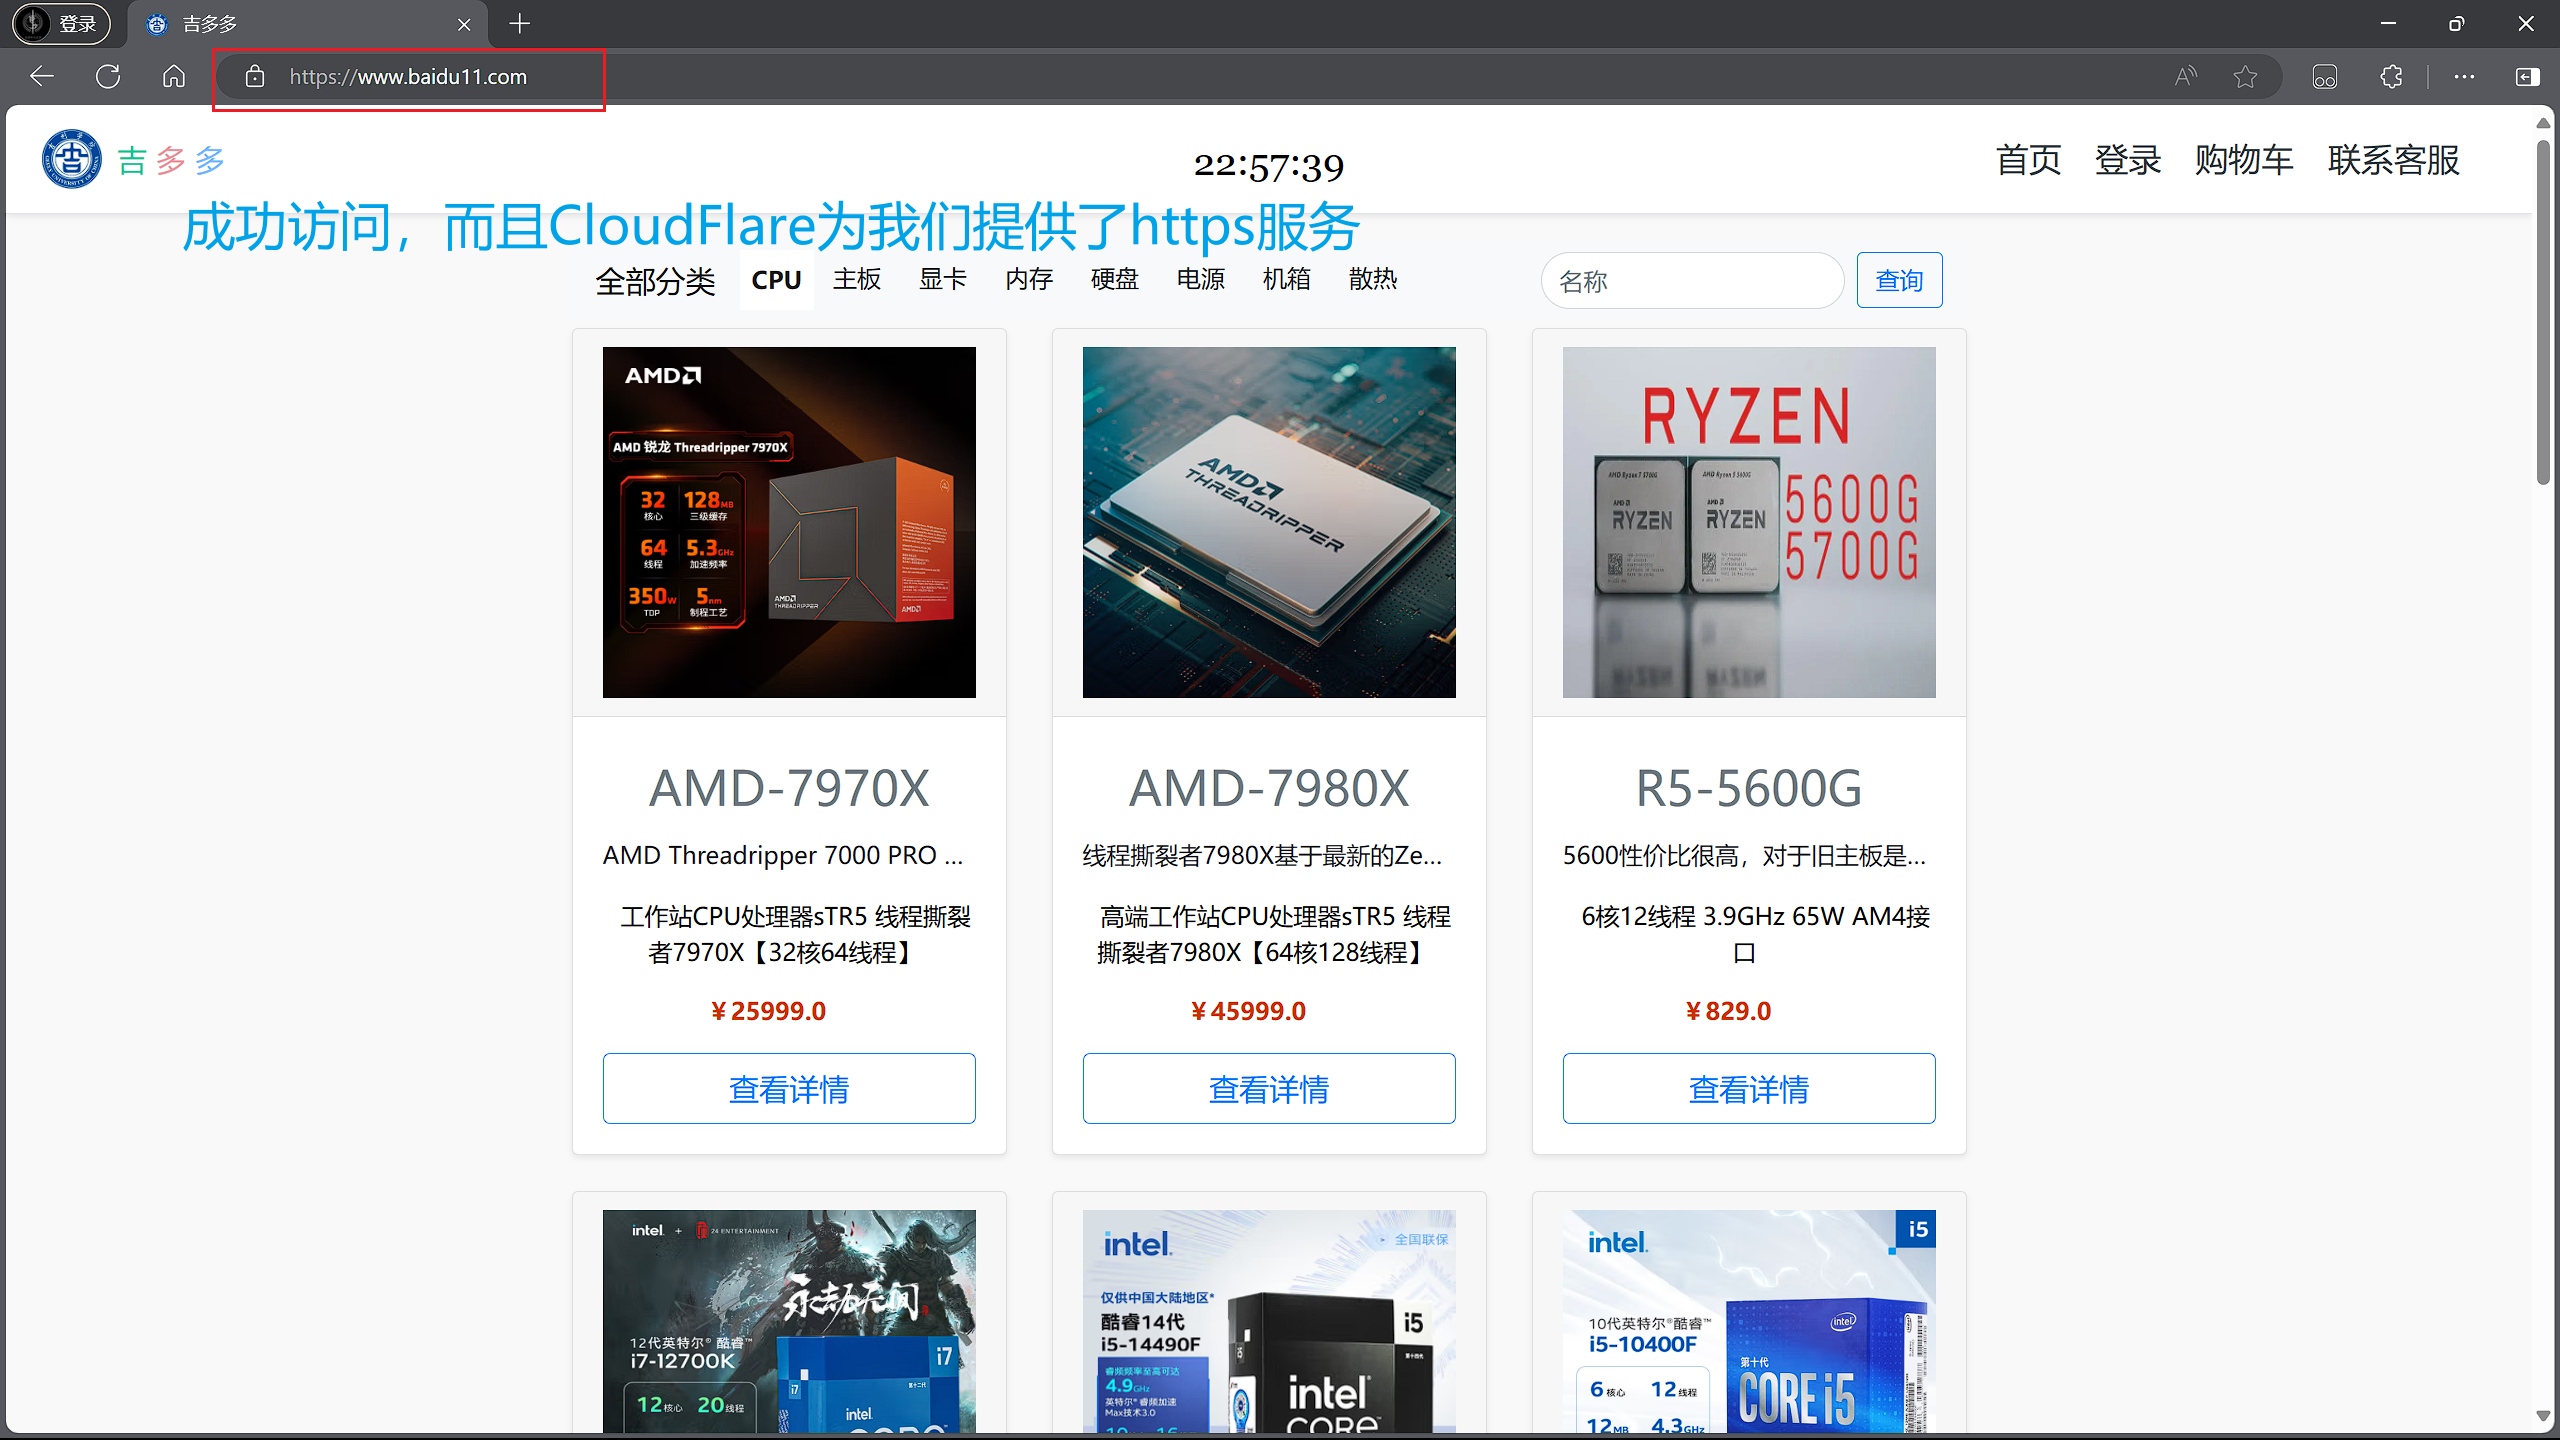Click the R5-5600G product thumbnail
2560x1440 pixels.
[1748, 522]
